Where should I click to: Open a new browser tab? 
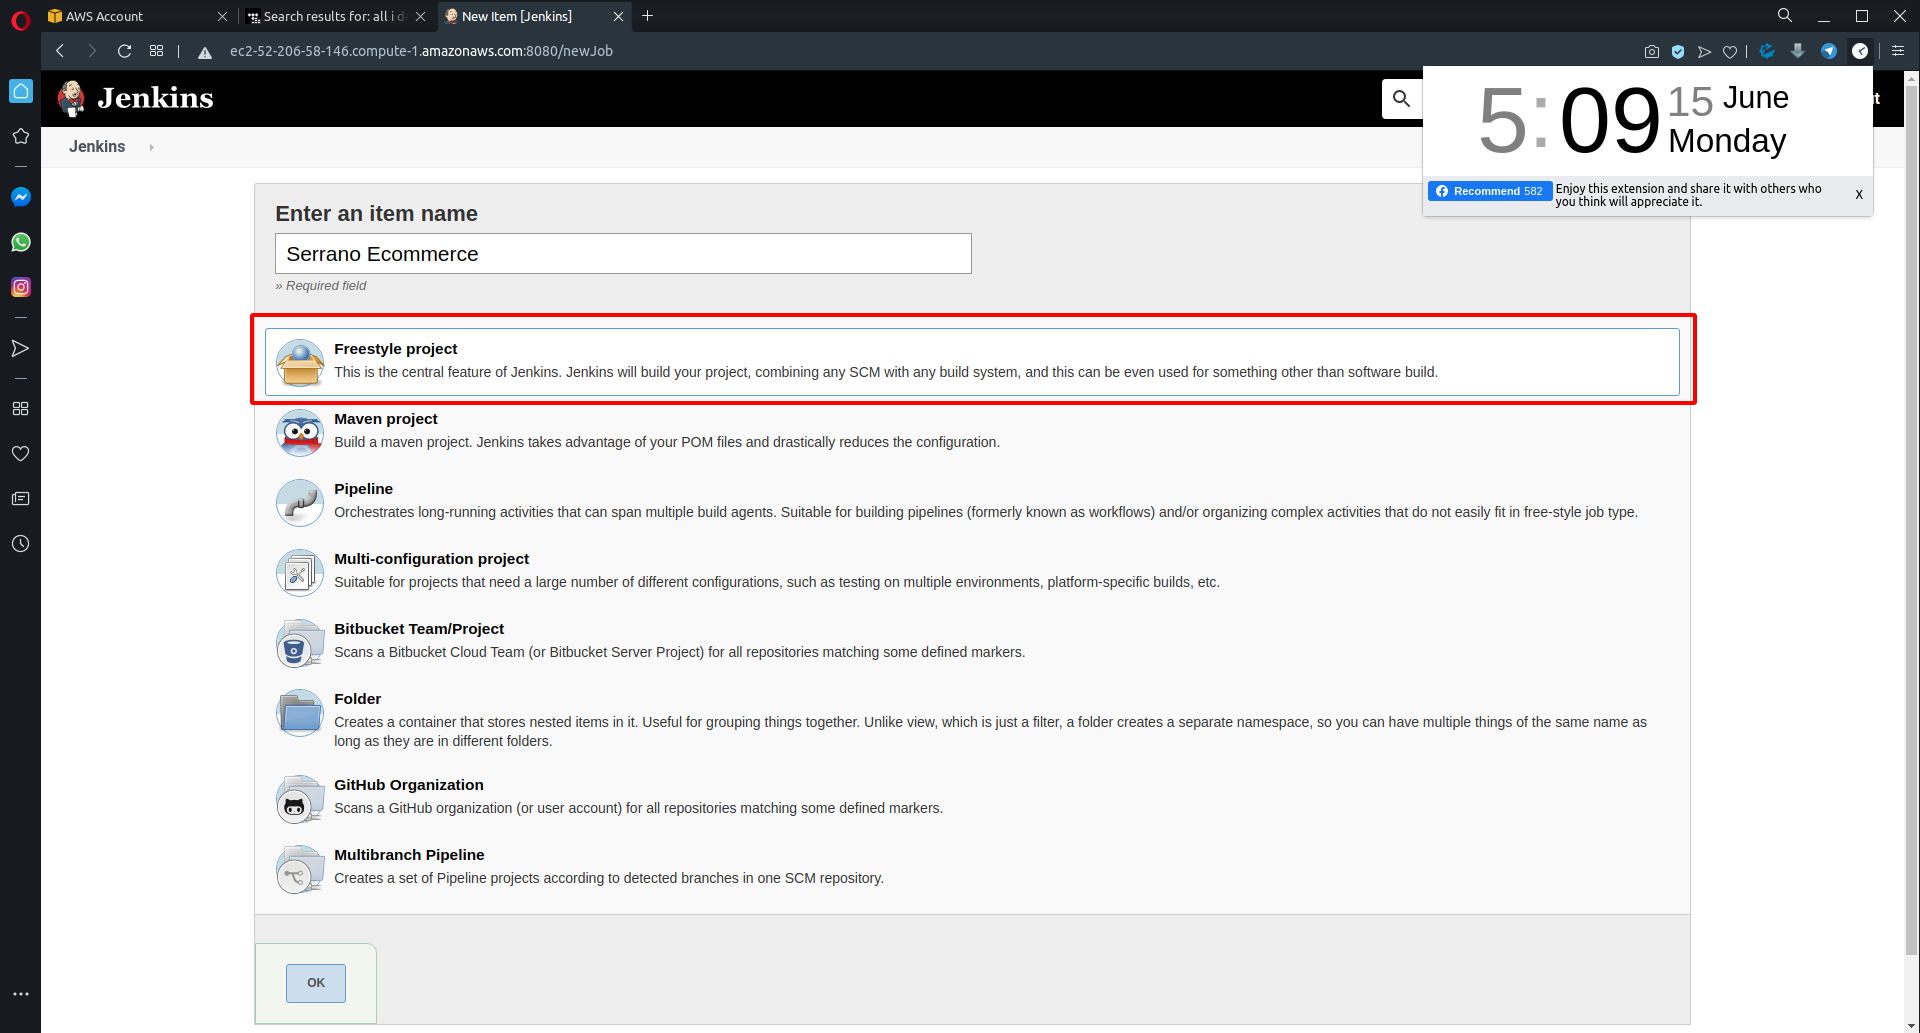(x=647, y=16)
